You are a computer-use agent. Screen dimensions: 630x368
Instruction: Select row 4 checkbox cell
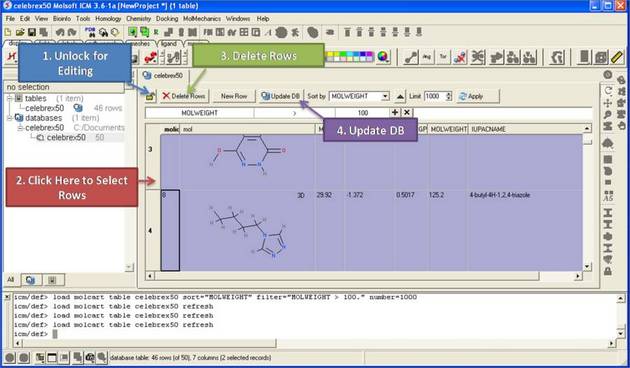pos(170,231)
